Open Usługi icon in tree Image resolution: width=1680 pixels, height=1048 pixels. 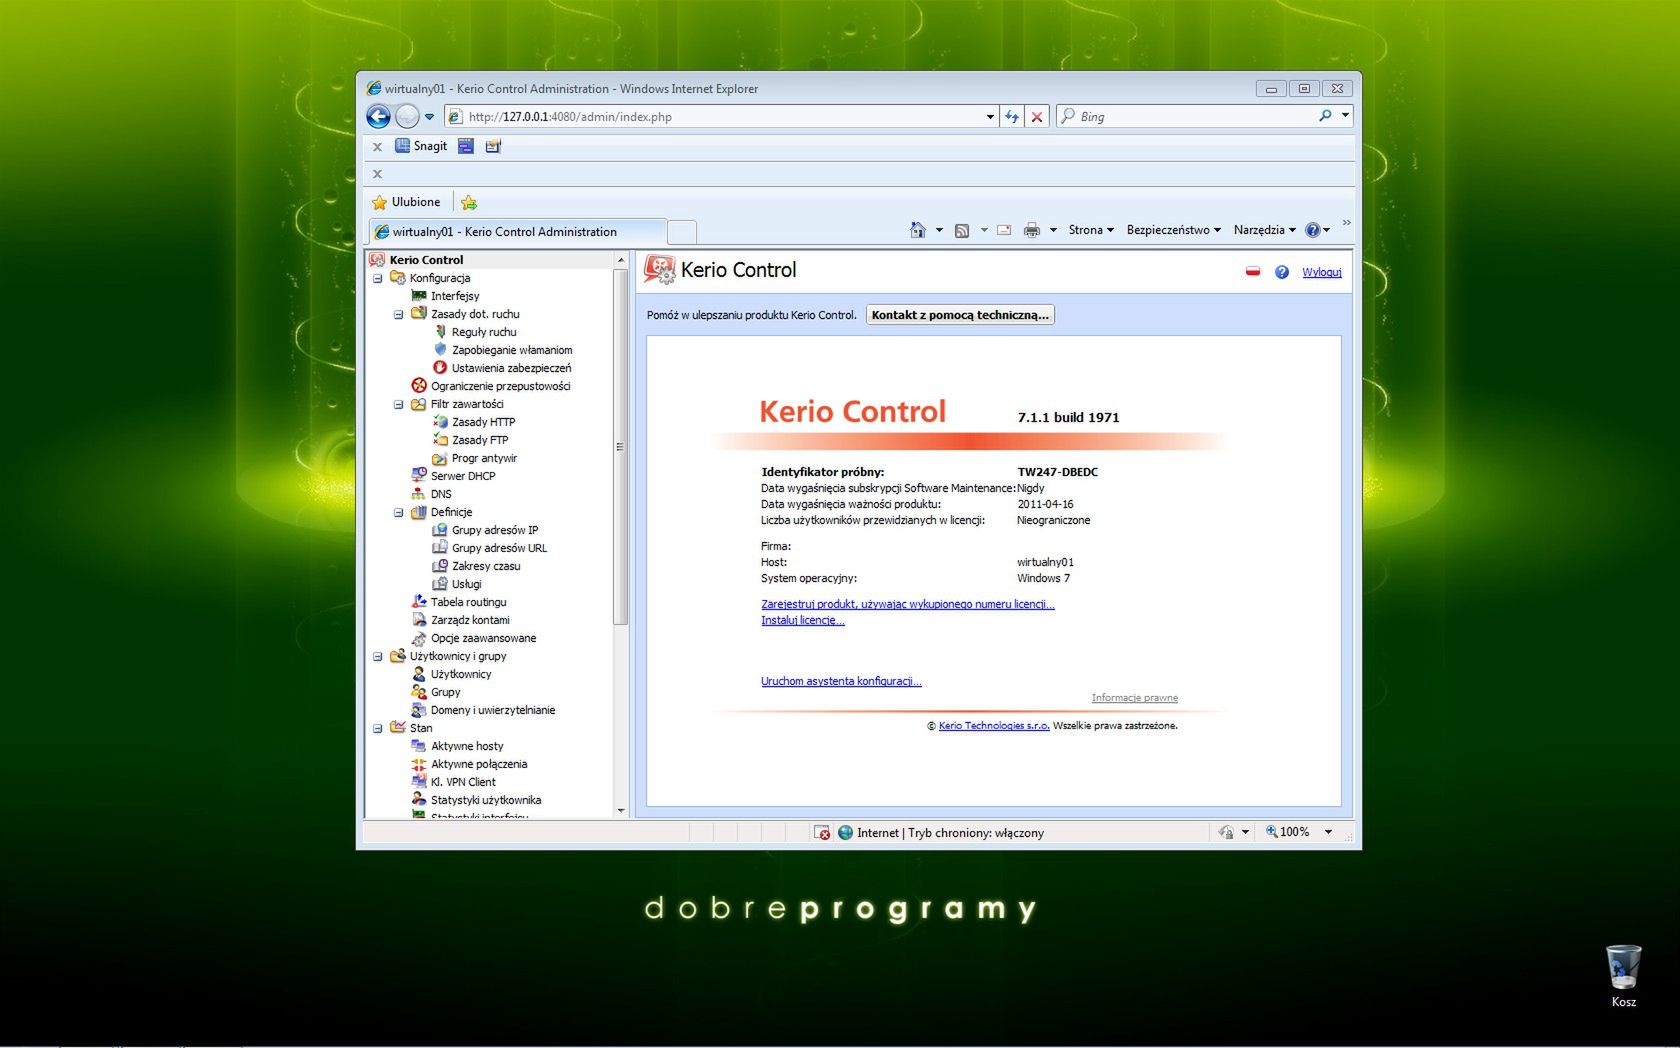point(440,584)
